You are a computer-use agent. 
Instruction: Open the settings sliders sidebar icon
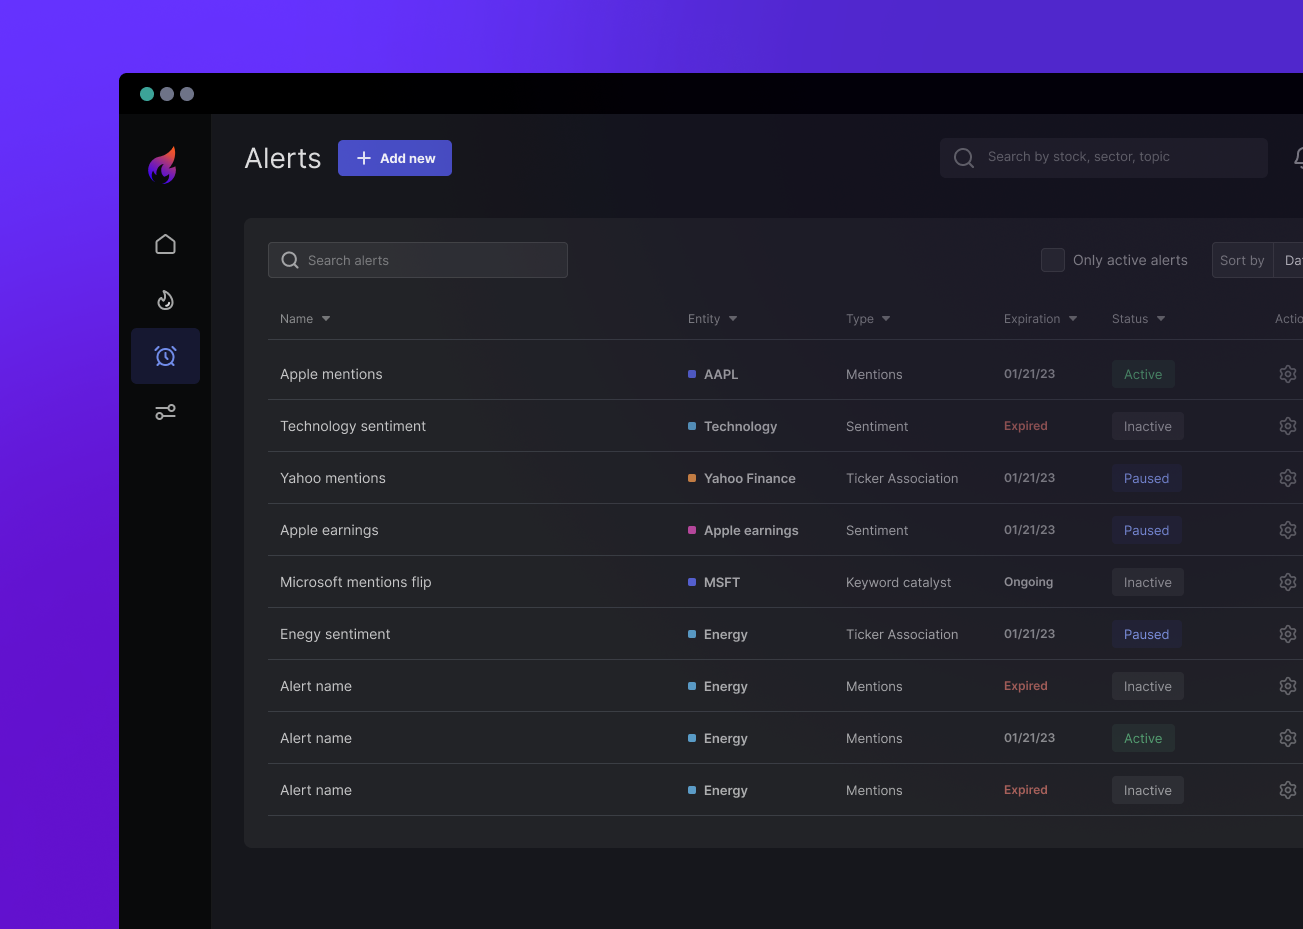[166, 412]
